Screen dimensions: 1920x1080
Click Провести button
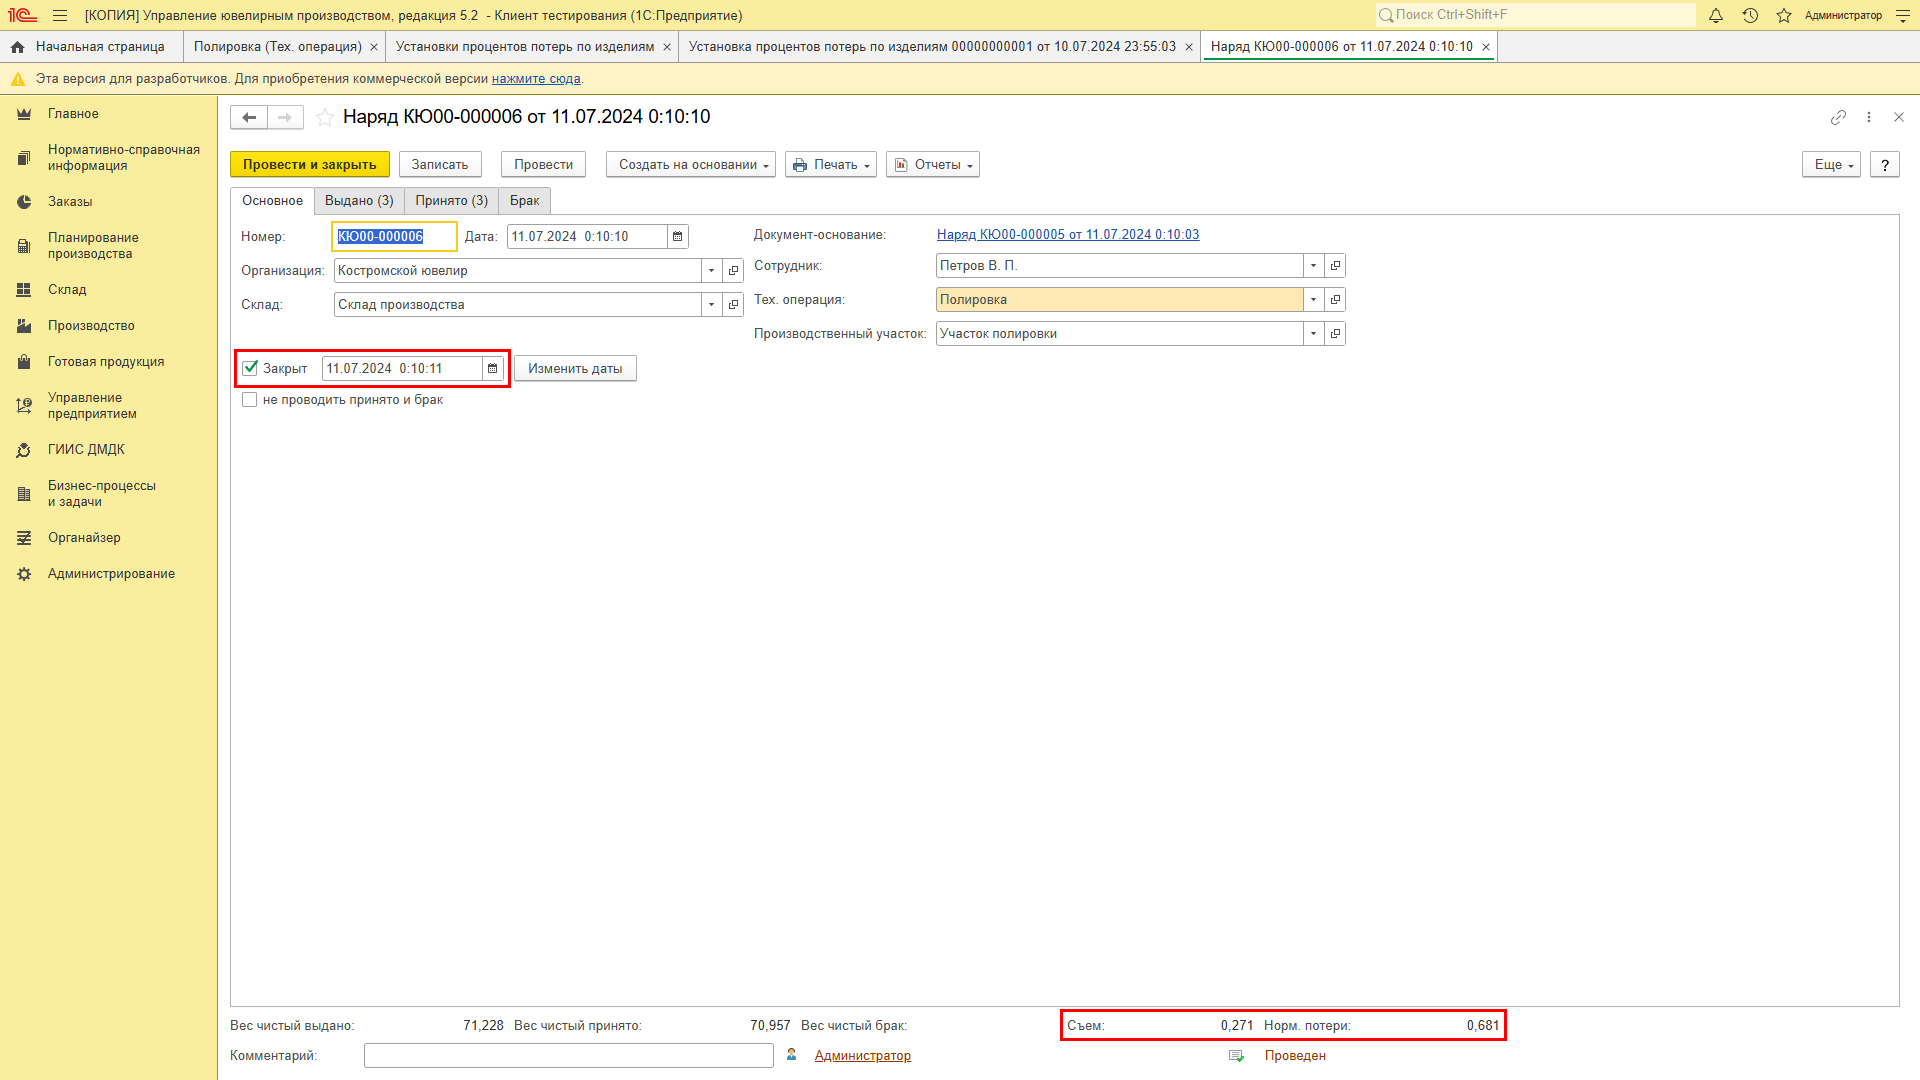543,165
